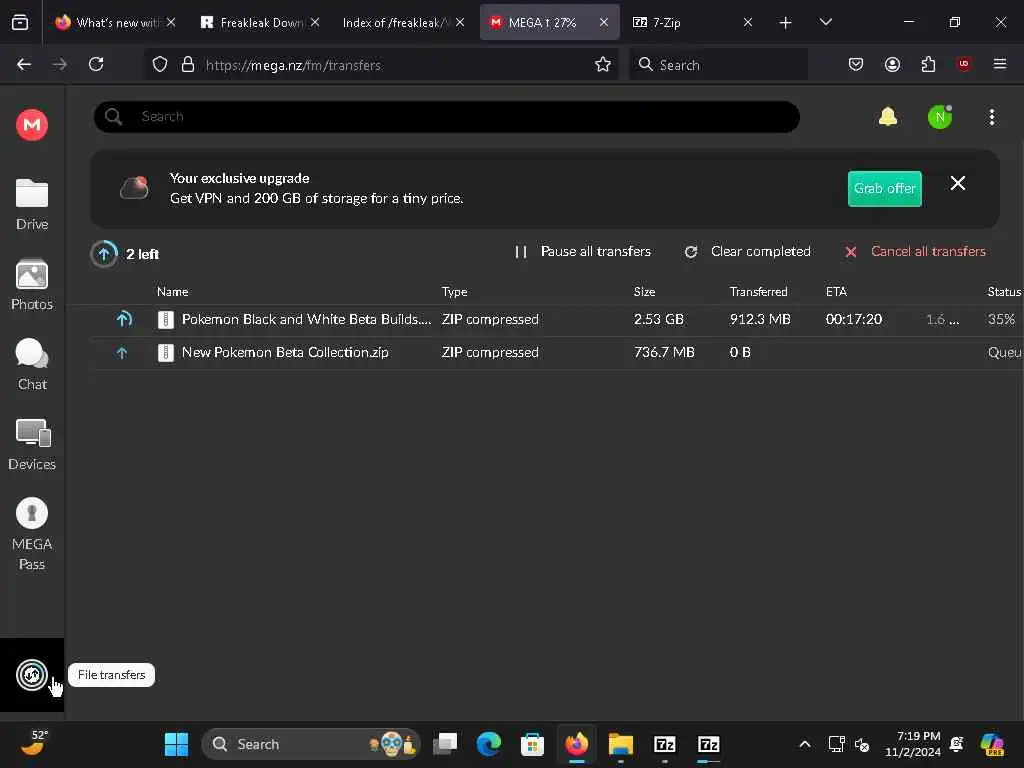Click Grab offer button
Image resolution: width=1024 pixels, height=768 pixels.
click(x=884, y=188)
